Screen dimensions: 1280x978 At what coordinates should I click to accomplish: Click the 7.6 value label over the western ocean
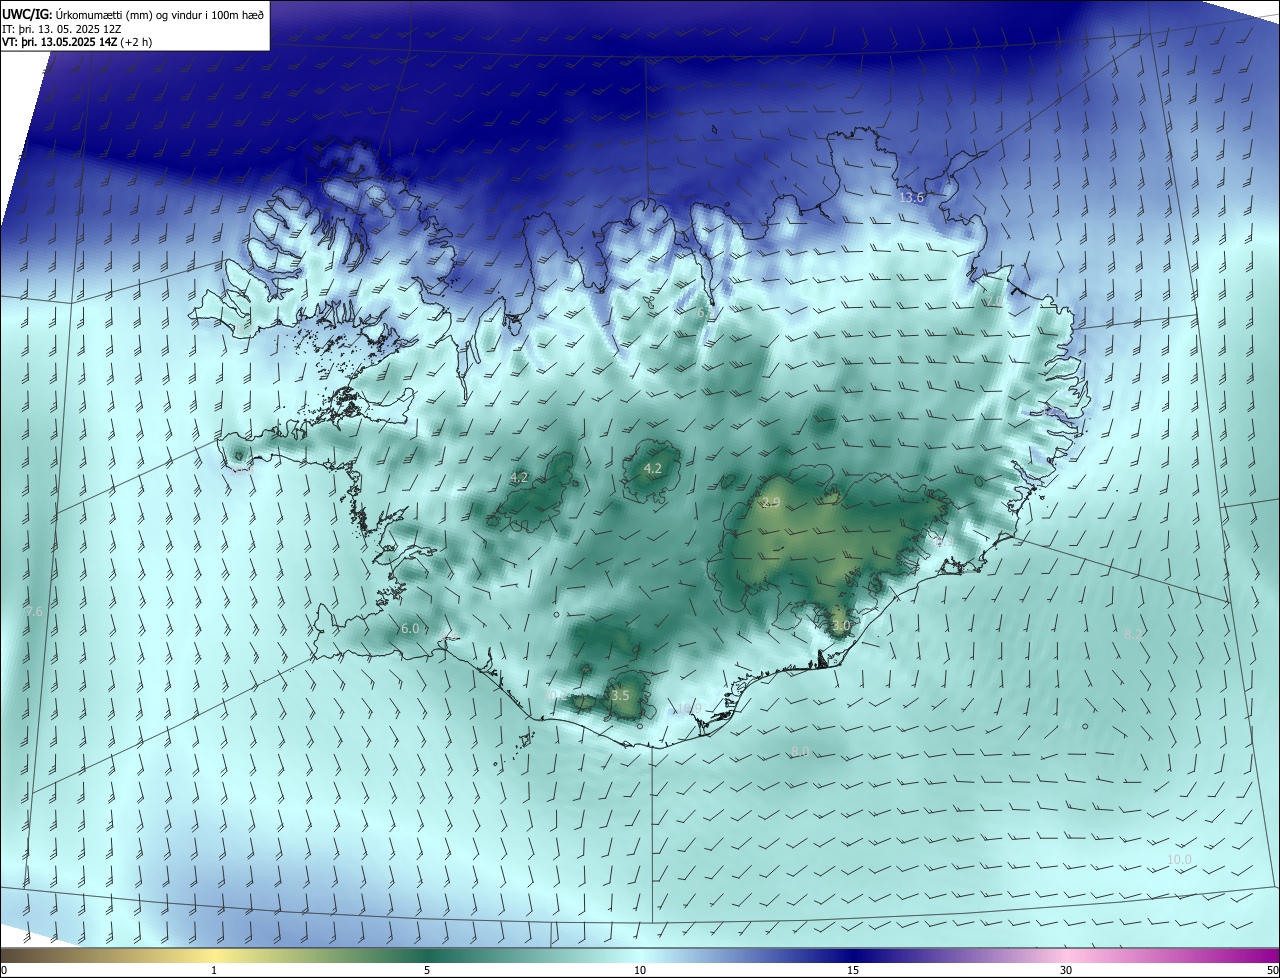click(35, 611)
